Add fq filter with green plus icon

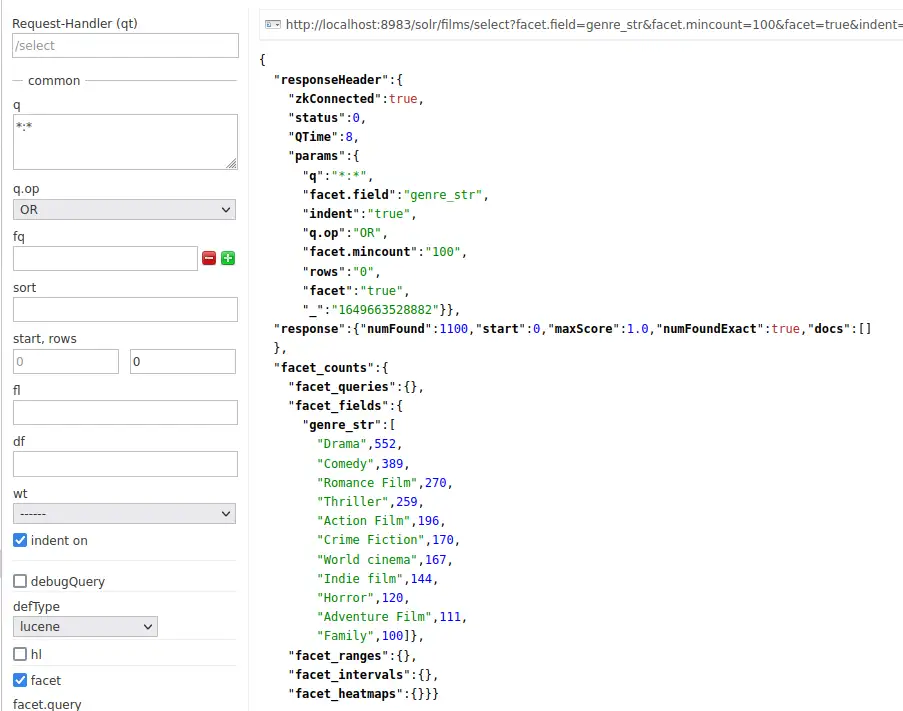point(228,258)
